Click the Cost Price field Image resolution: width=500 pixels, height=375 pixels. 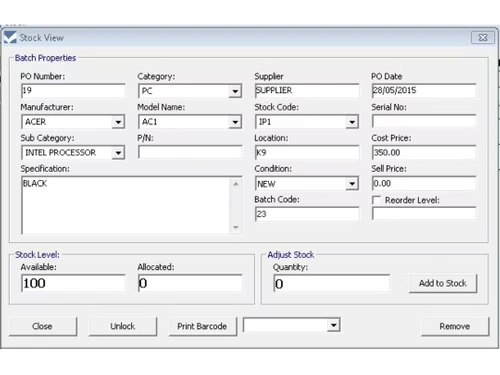[424, 152]
